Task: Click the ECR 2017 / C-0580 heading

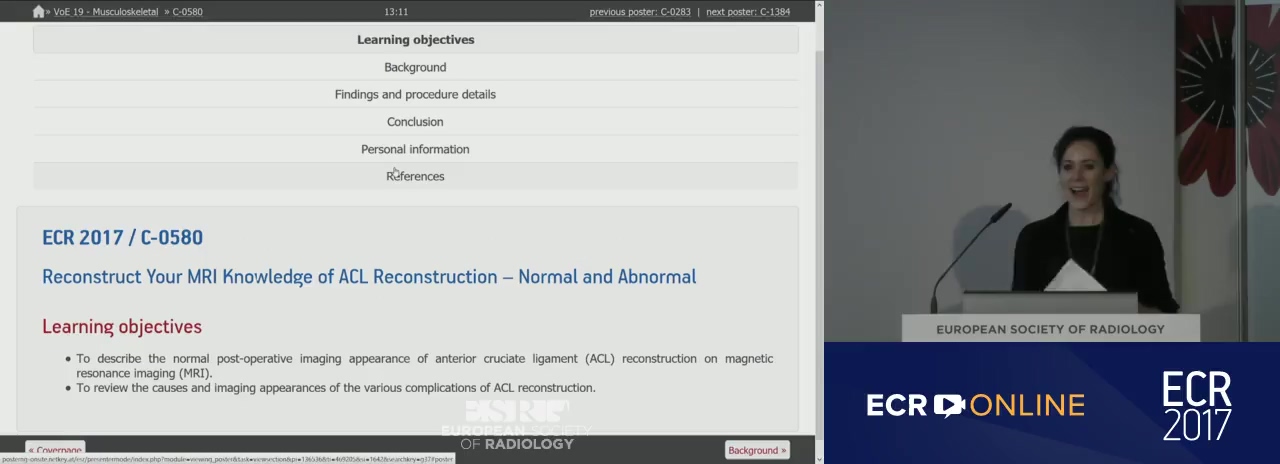Action: click(x=122, y=237)
